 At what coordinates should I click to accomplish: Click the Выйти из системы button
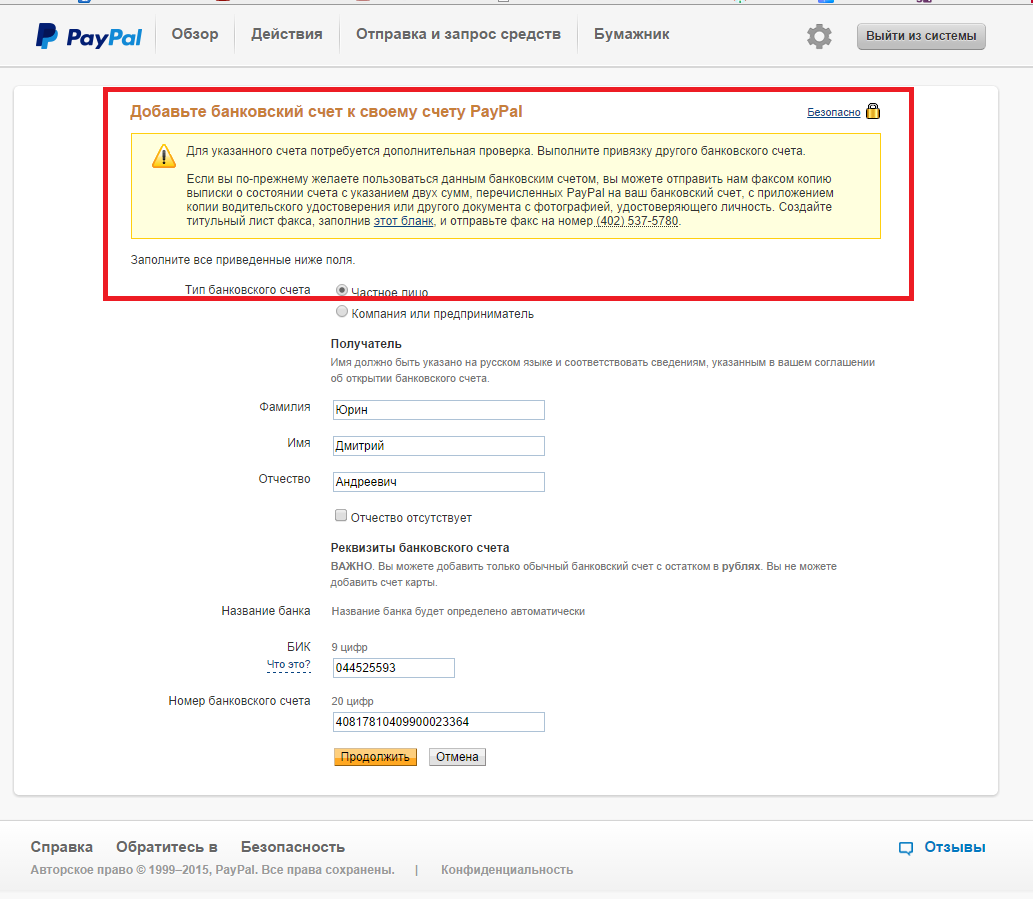[x=921, y=36]
